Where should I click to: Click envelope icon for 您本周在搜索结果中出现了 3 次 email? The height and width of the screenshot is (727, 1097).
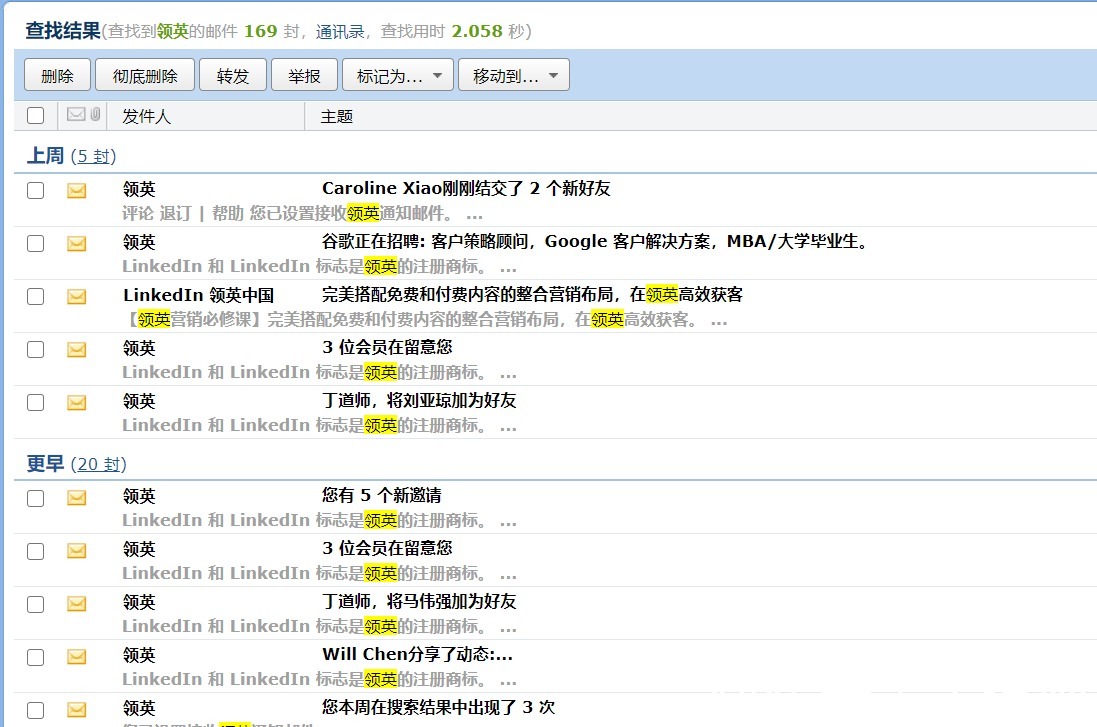coord(76,710)
